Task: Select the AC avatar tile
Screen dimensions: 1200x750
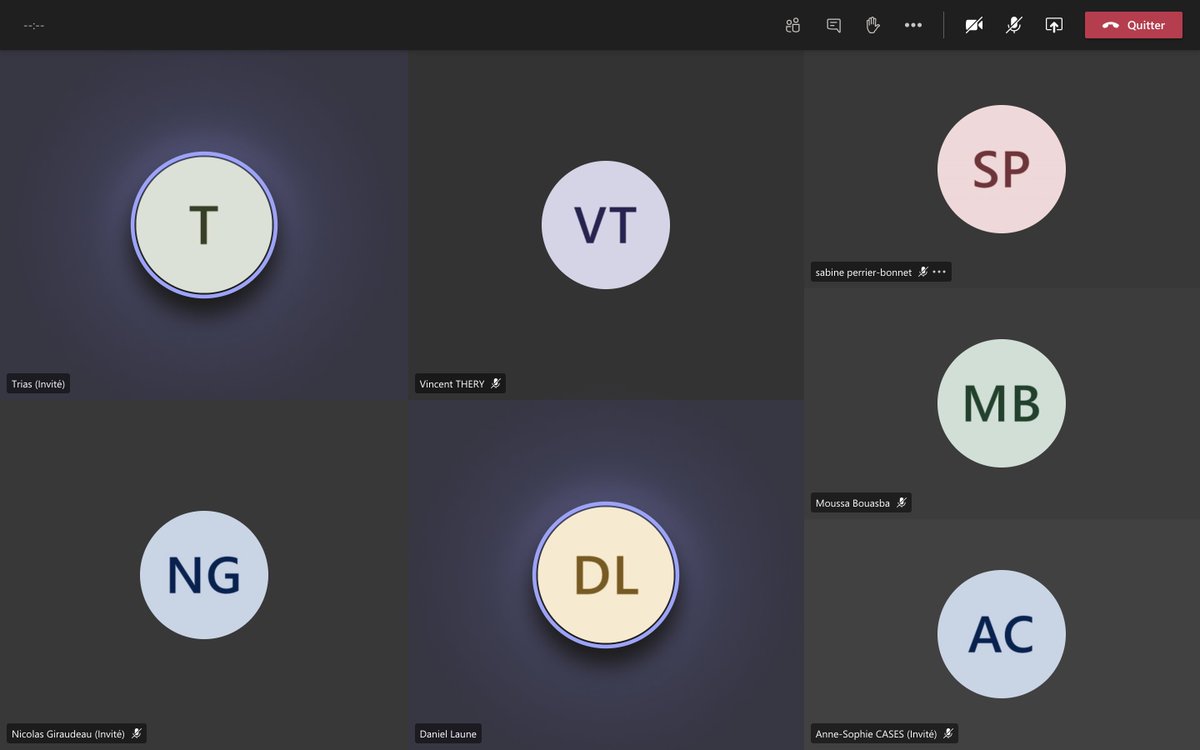Action: 1001,634
